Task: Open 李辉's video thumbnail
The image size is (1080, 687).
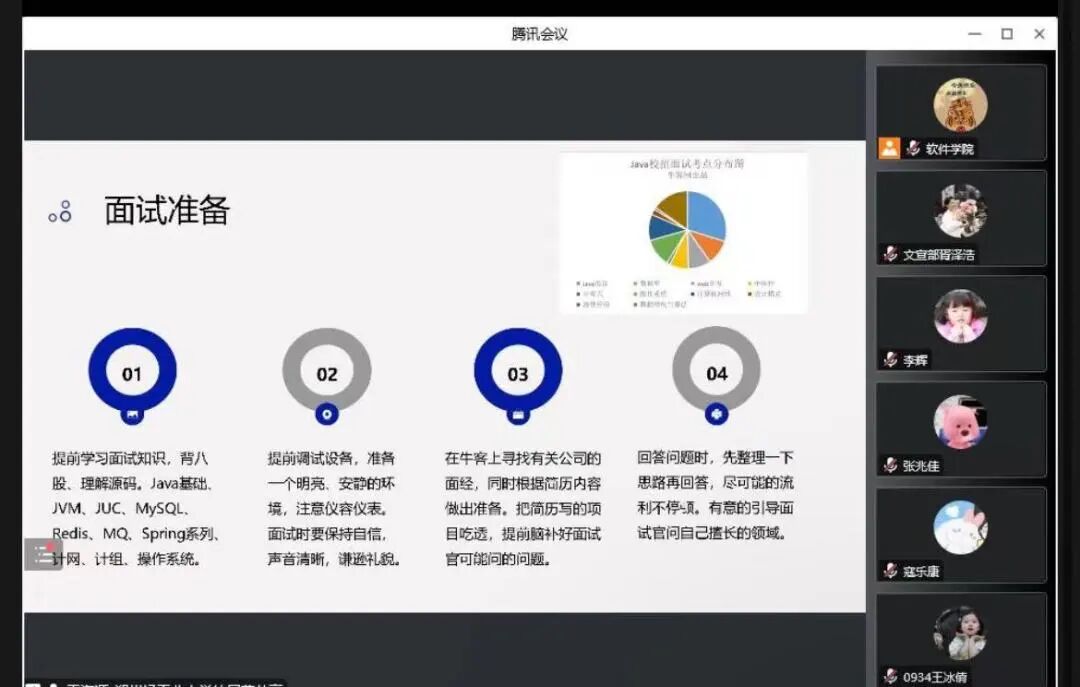Action: click(960, 320)
